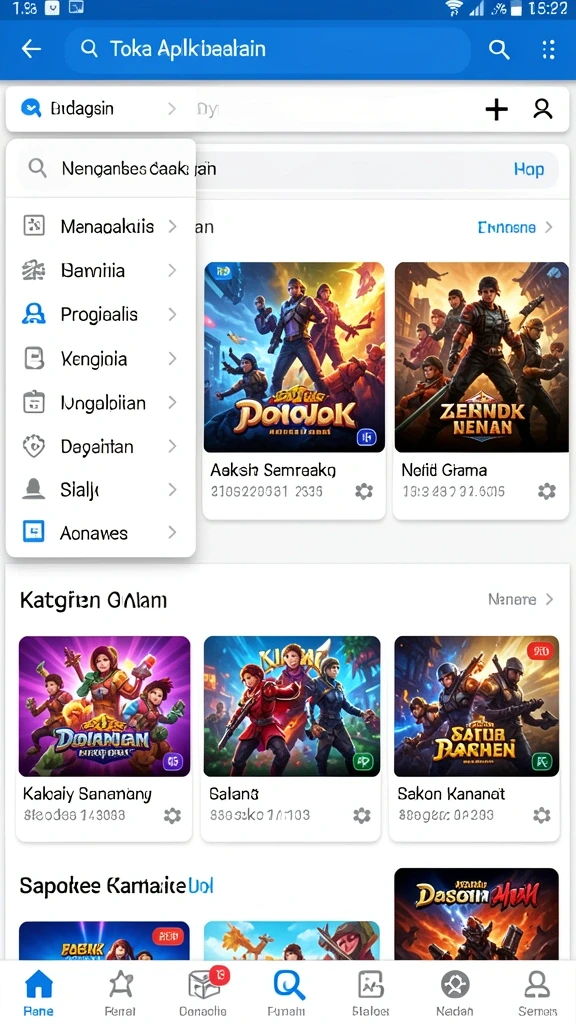The image size is (576, 1024).
Task: Select the Menaoakuiis menu entry
Action: tap(101, 227)
